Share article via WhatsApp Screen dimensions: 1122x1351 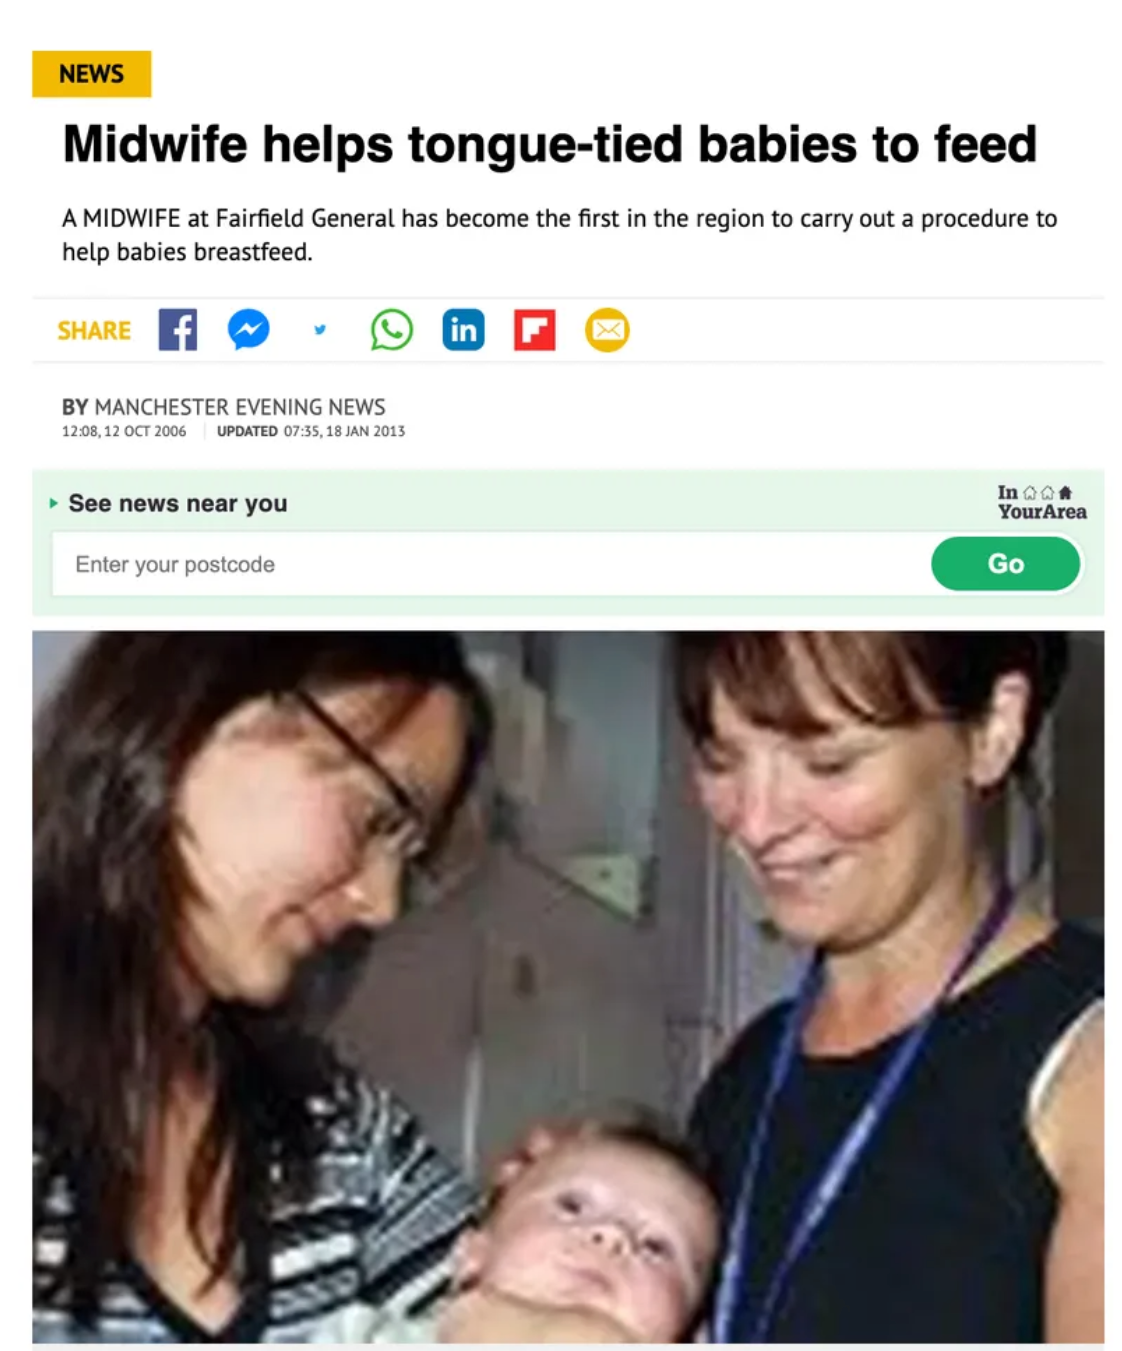391,330
